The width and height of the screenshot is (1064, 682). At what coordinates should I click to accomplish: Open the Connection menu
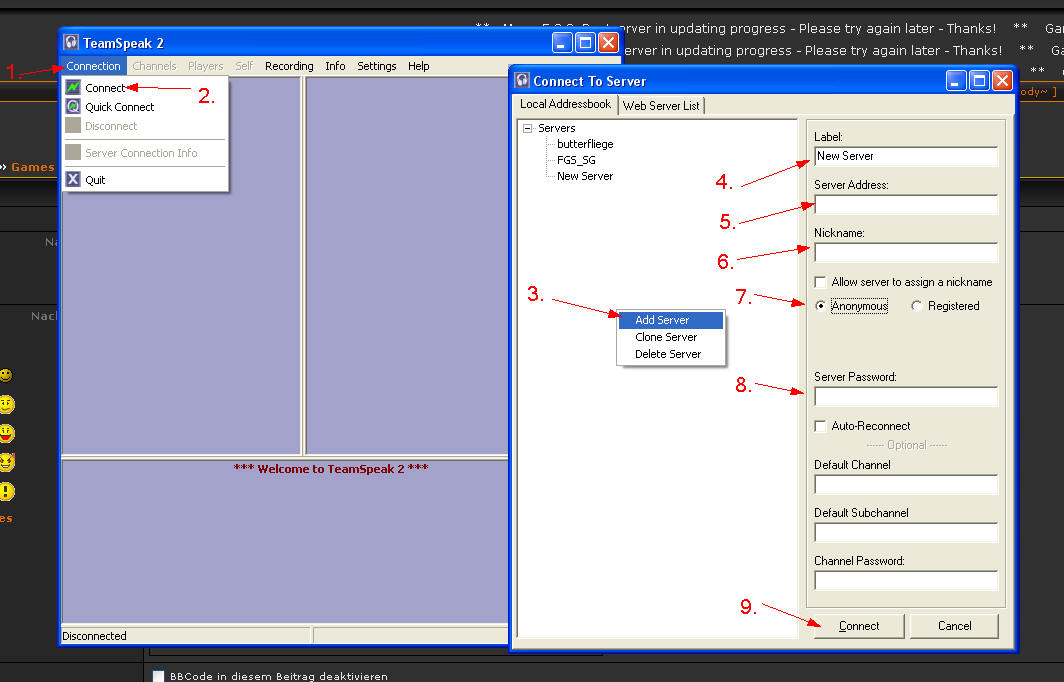pyautogui.click(x=93, y=66)
